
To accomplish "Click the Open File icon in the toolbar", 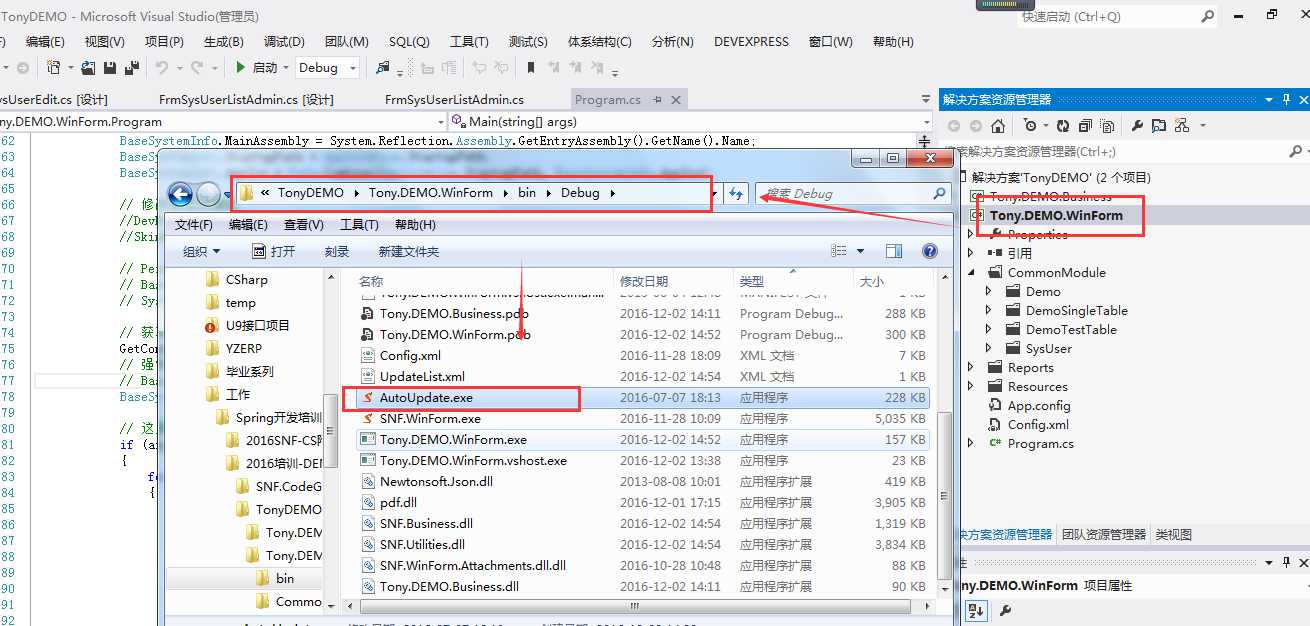I will pos(88,67).
